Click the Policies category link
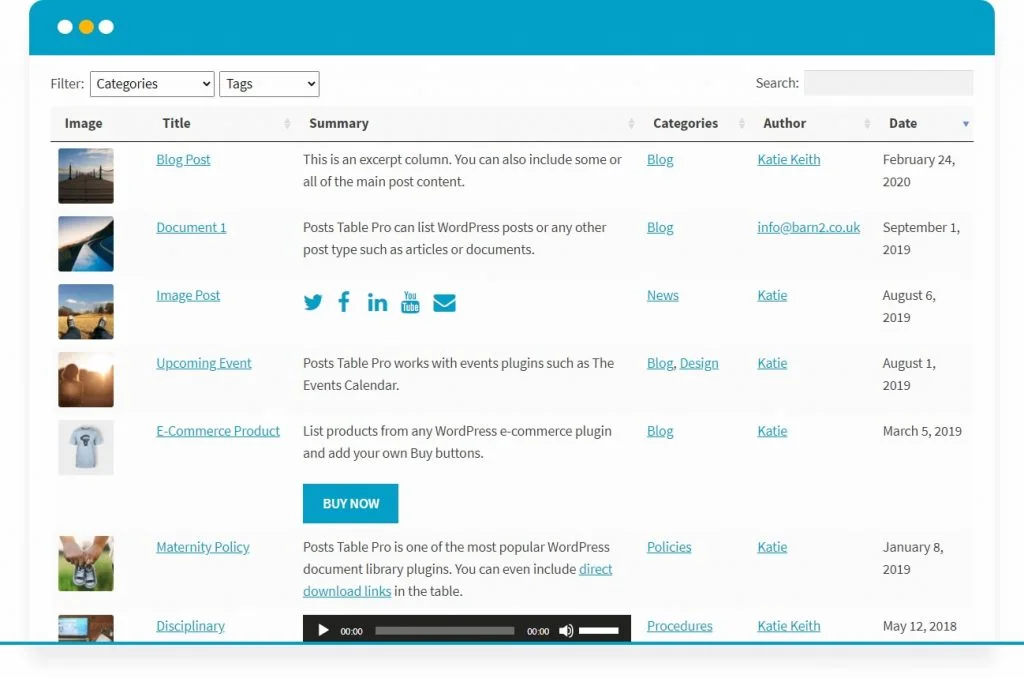The width and height of the screenshot is (1024, 678). (x=669, y=547)
